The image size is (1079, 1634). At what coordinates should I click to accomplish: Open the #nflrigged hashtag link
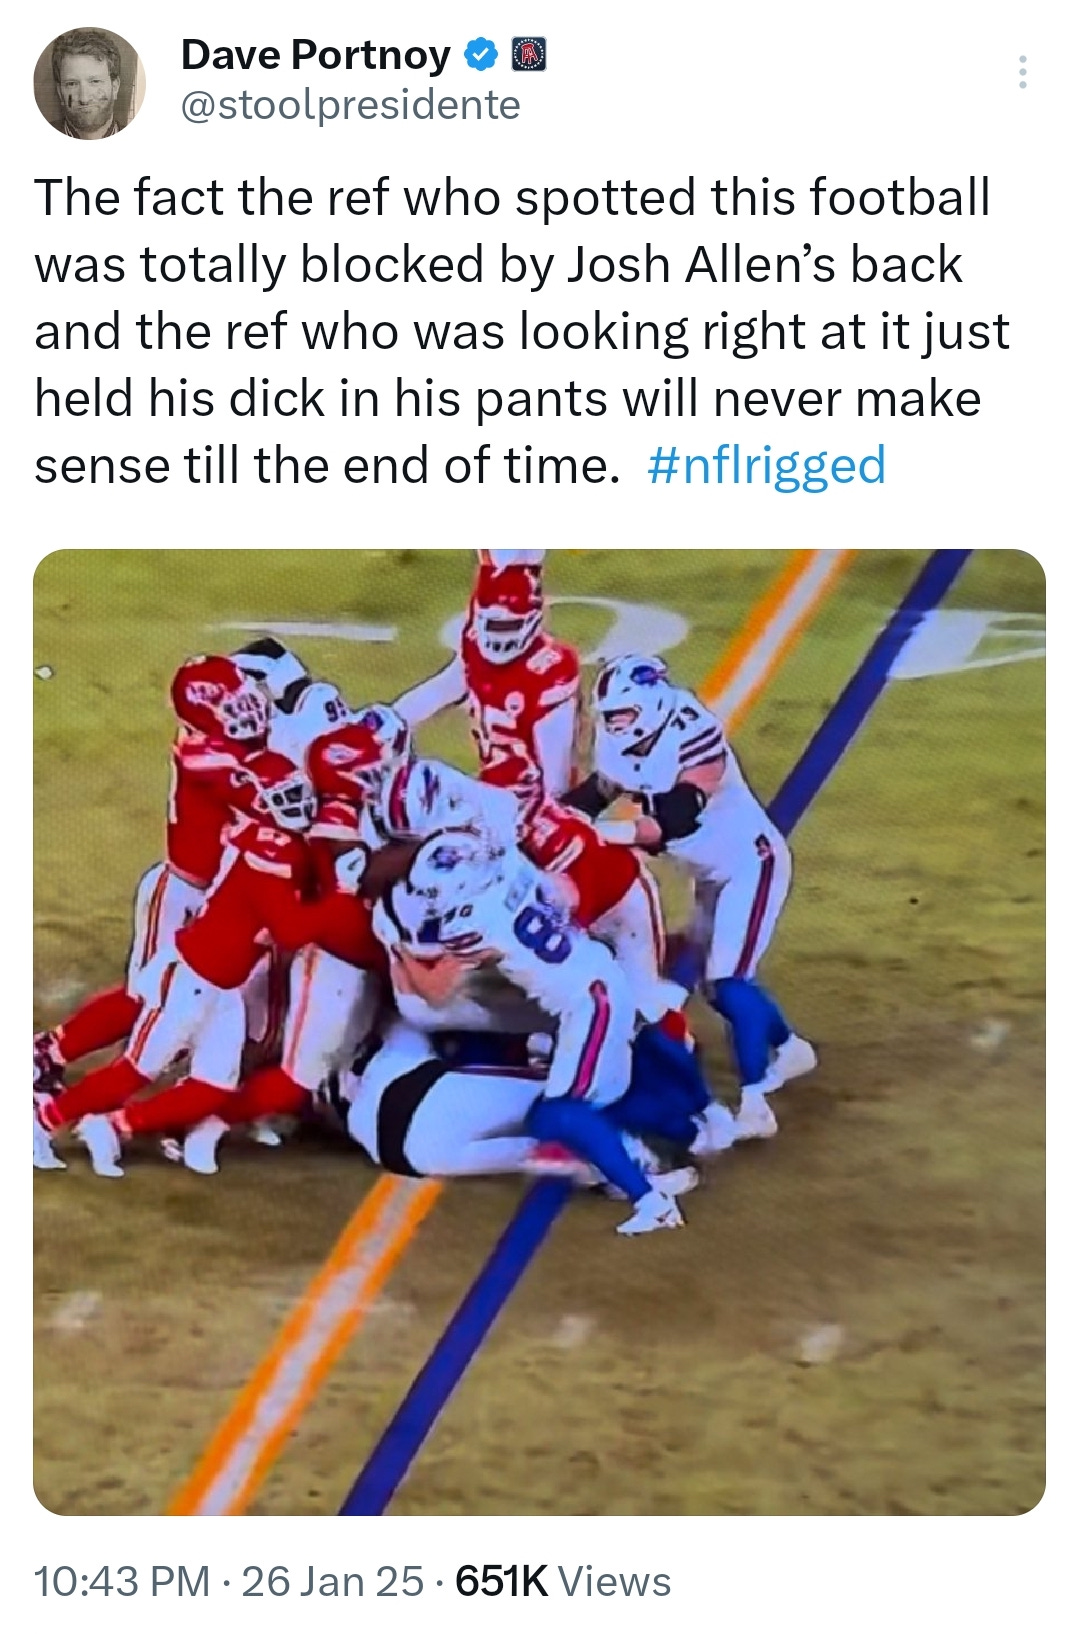[x=766, y=466]
